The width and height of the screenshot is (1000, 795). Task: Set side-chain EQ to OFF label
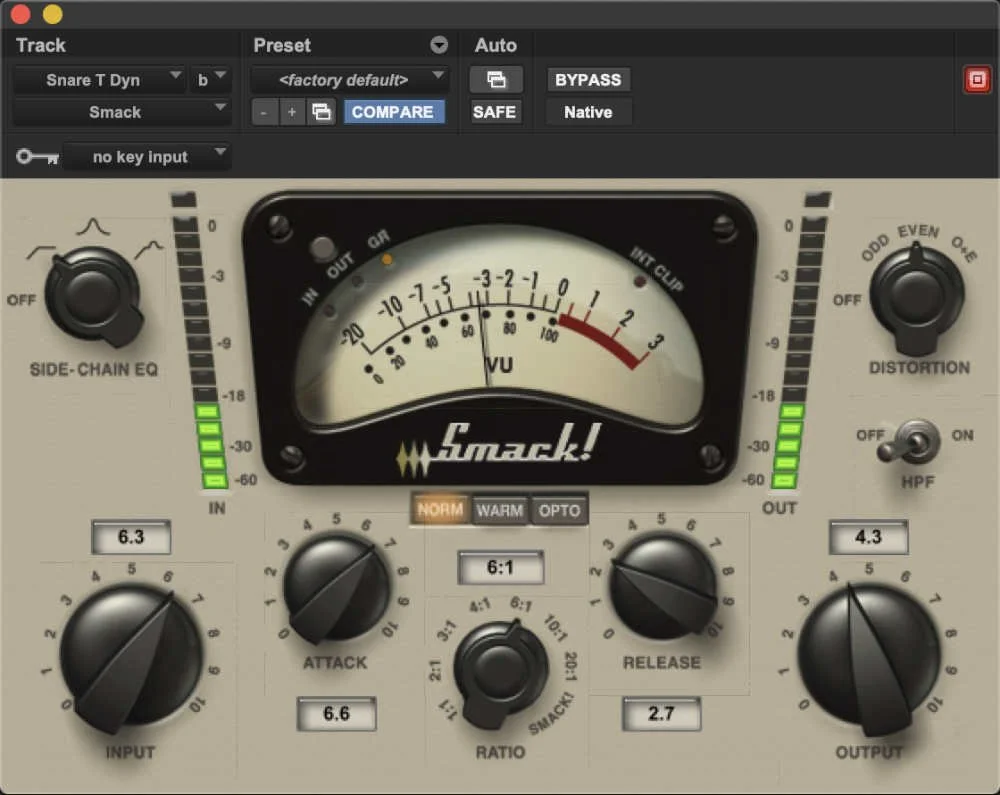point(22,300)
